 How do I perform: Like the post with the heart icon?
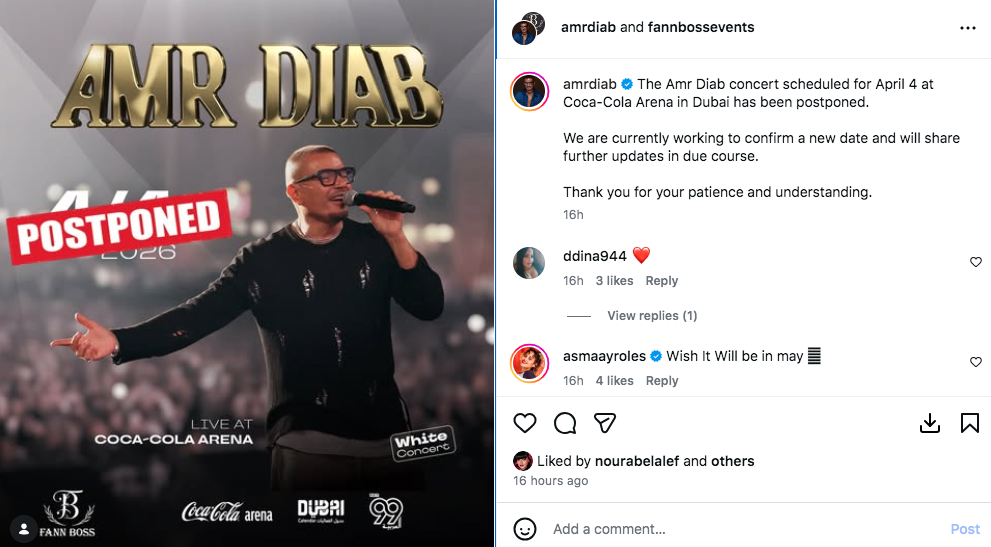click(525, 423)
